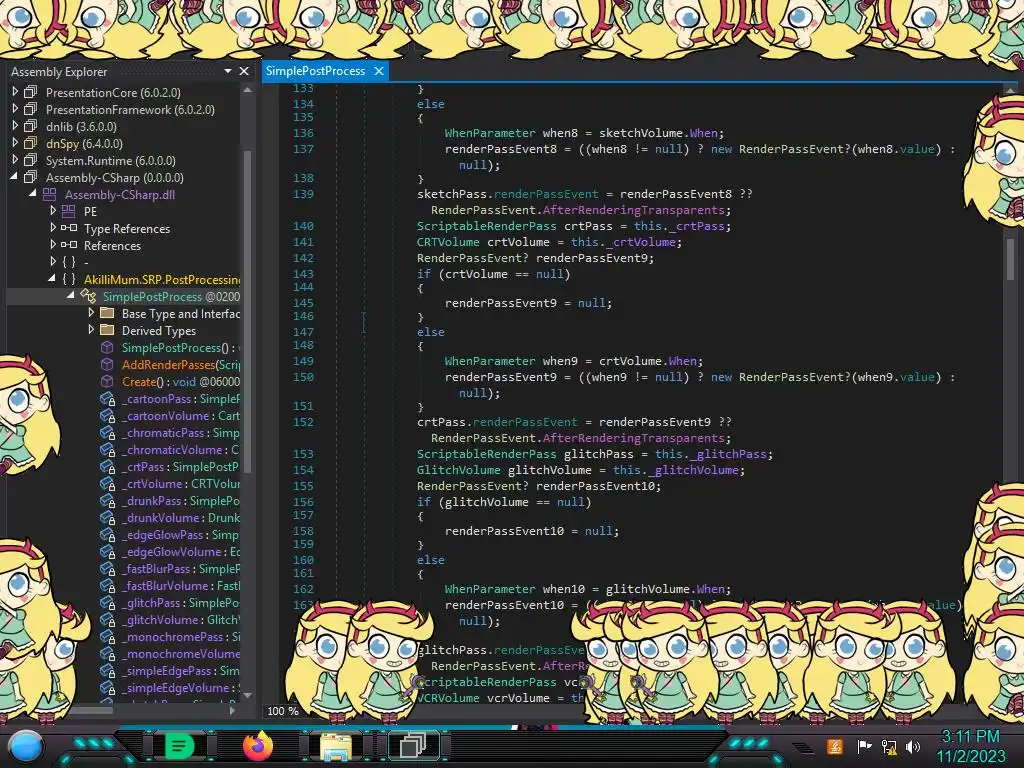Image resolution: width=1024 pixels, height=768 pixels.
Task: Click the AddRenderPasses method icon
Action: click(107, 364)
